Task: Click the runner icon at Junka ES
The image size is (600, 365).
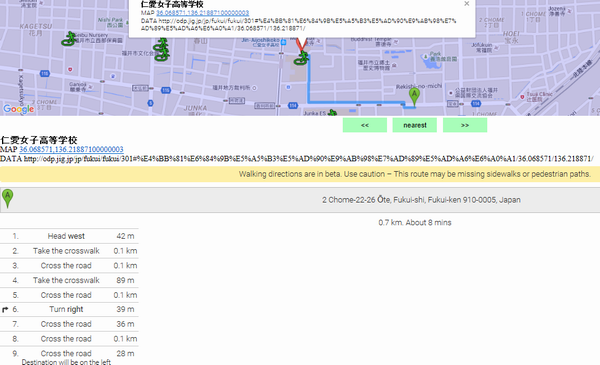Action: 332,112
